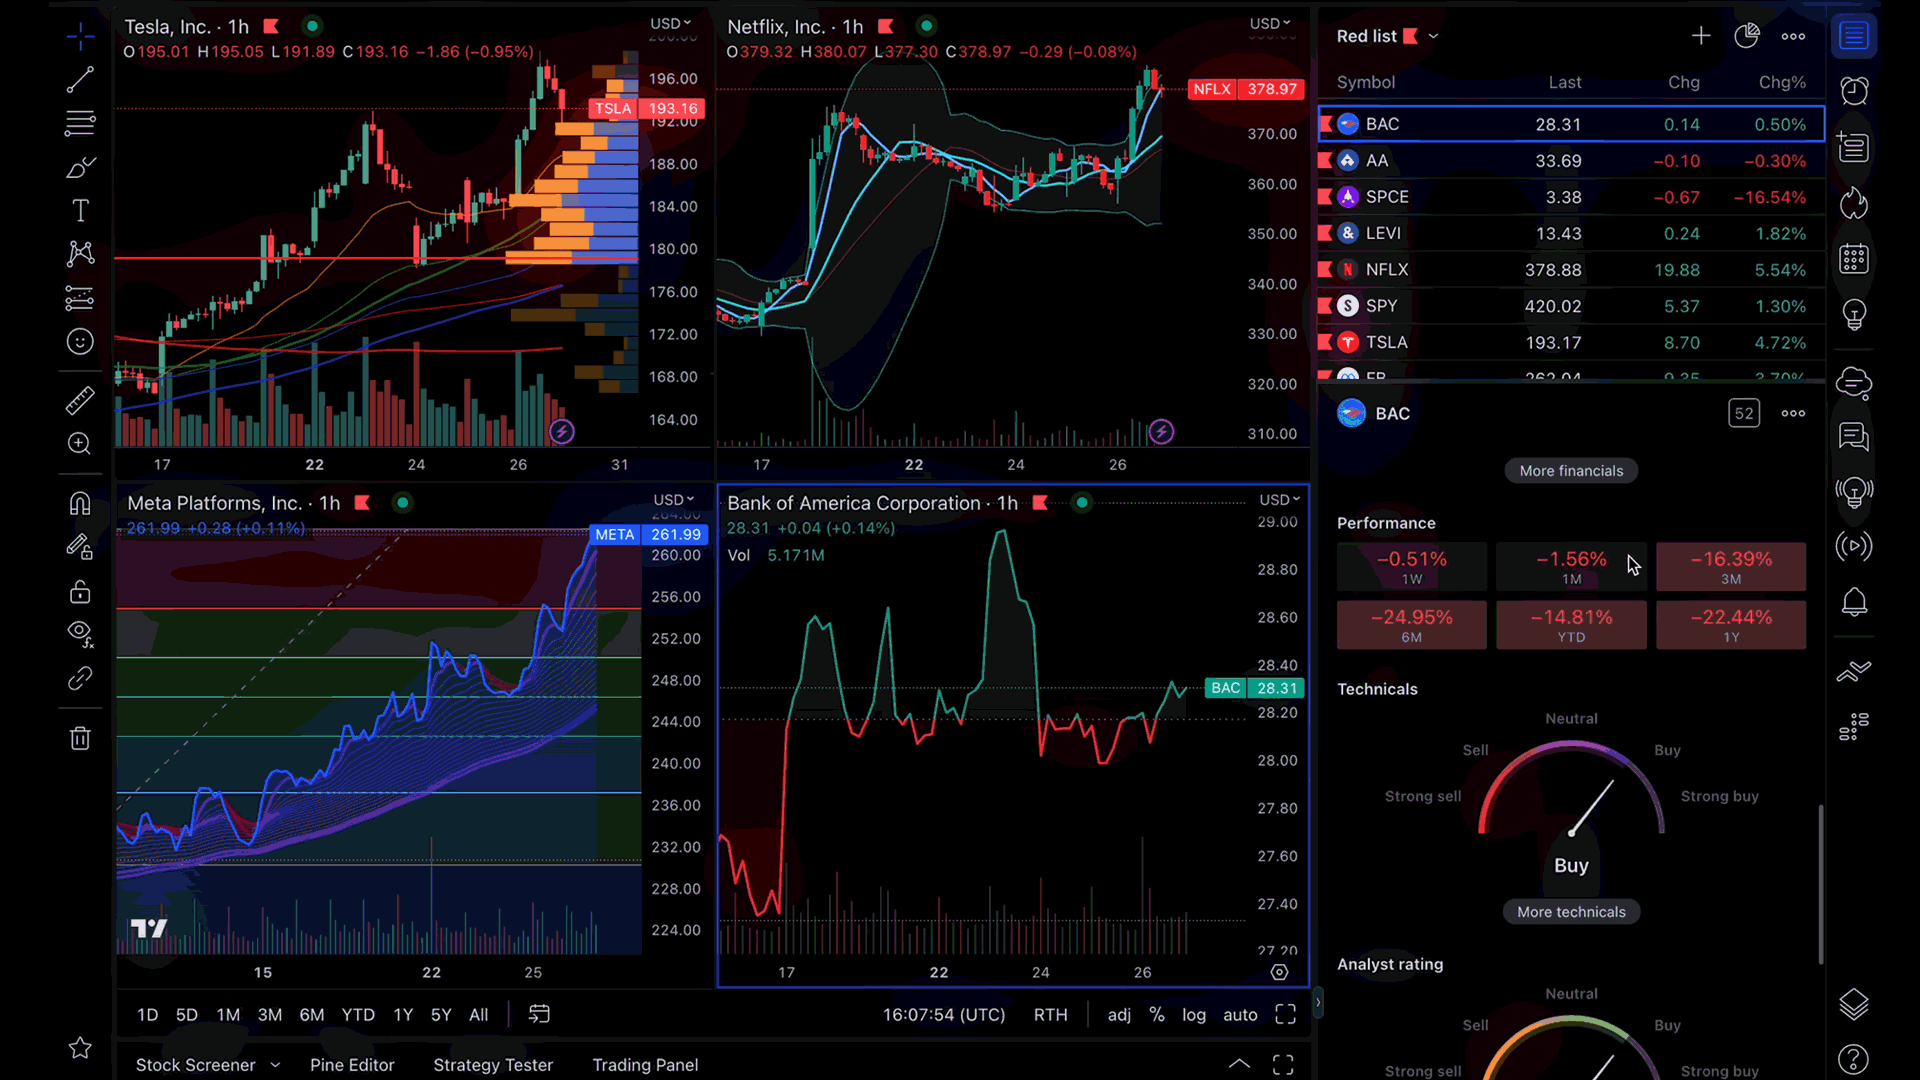Open the Strategy Tester tab
This screenshot has height=1080, width=1920.
pyautogui.click(x=493, y=1065)
